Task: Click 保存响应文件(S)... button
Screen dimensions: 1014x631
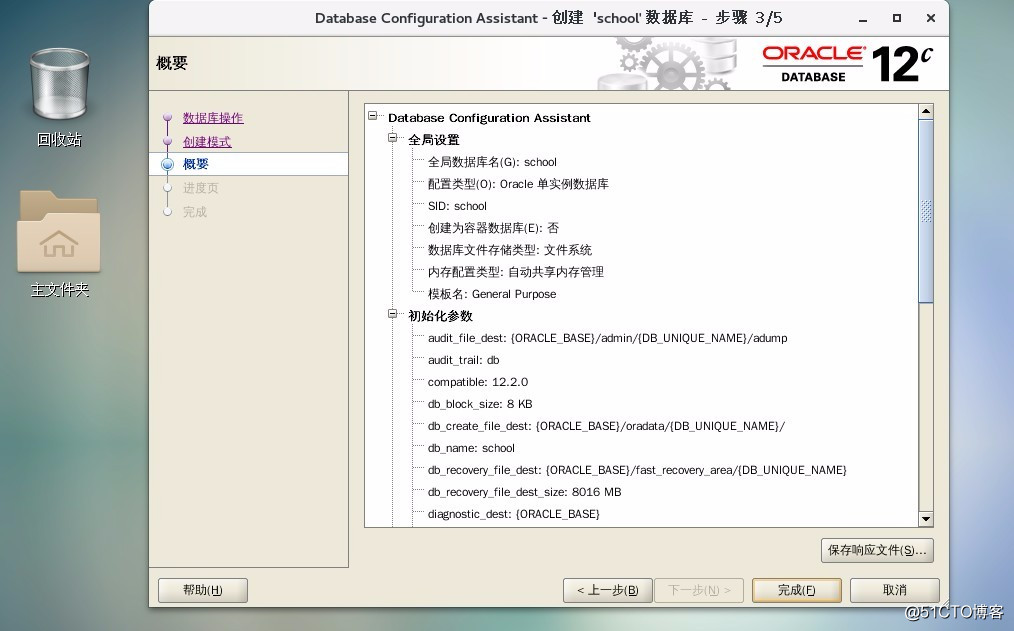Action: 877,550
